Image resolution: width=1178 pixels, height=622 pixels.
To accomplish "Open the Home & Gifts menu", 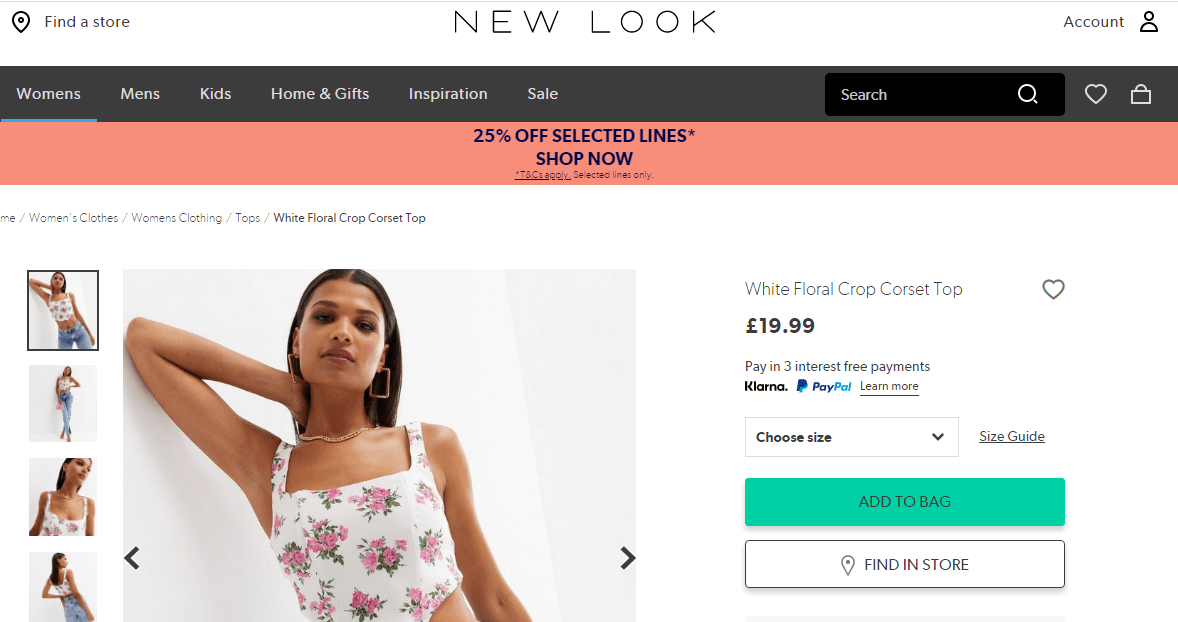I will [x=320, y=94].
